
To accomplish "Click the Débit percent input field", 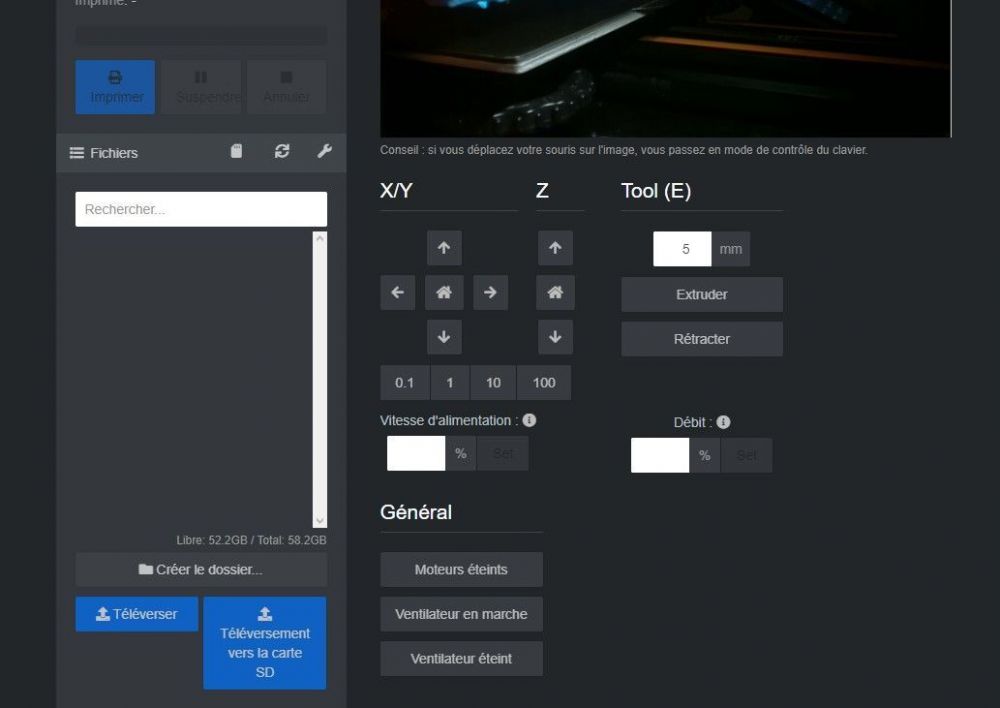I will pyautogui.click(x=660, y=455).
